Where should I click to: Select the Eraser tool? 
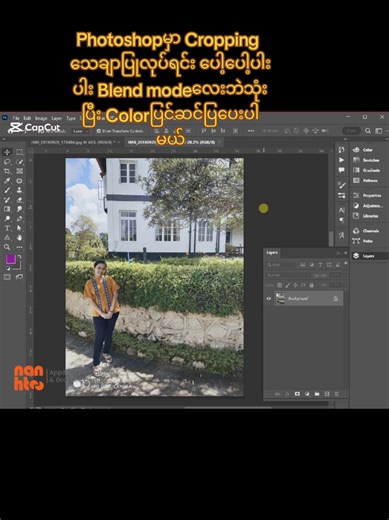pos(19,200)
